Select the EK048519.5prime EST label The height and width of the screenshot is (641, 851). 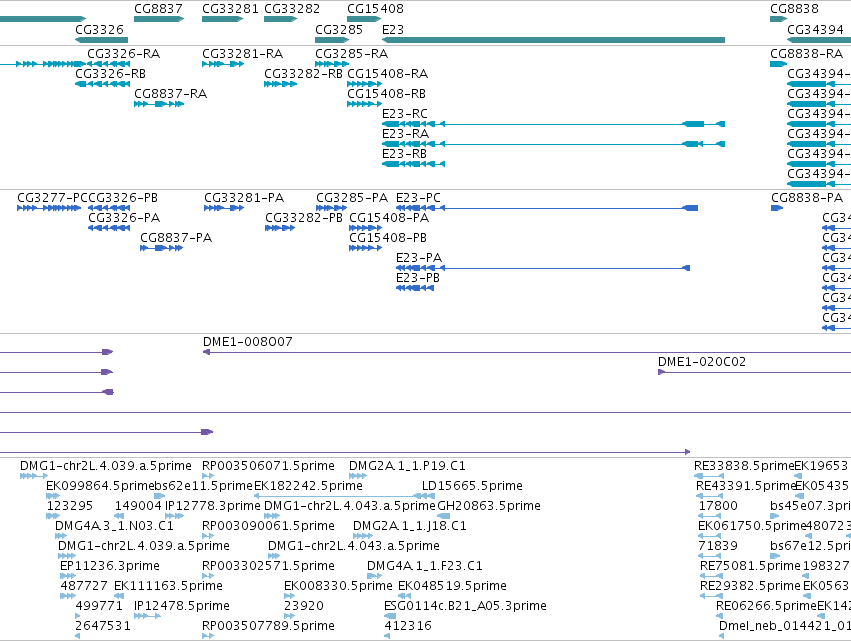(x=452, y=586)
